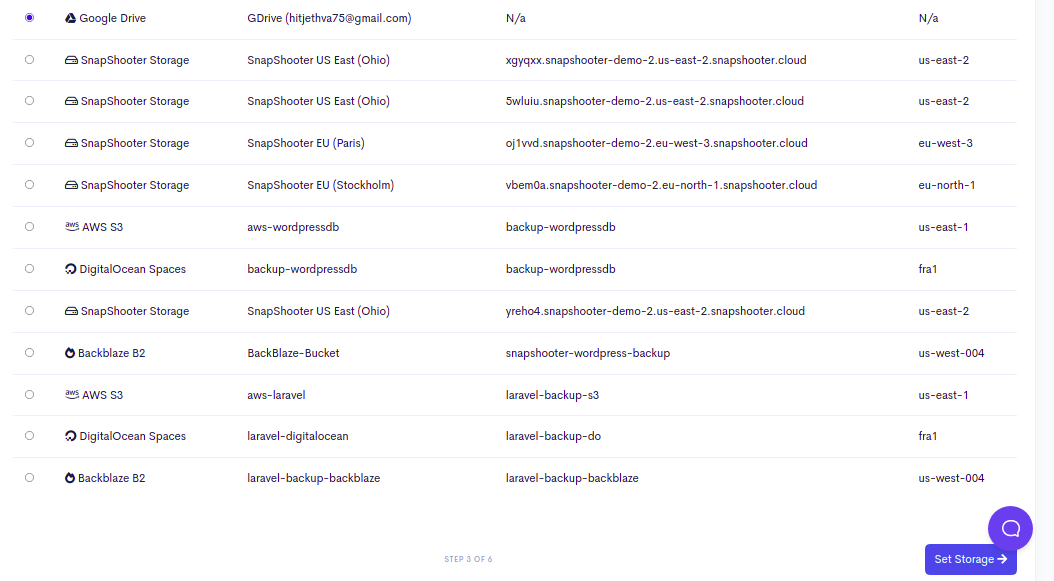Select radio for xgyqxx.snapshooter-demo-2 storage

click(30, 60)
